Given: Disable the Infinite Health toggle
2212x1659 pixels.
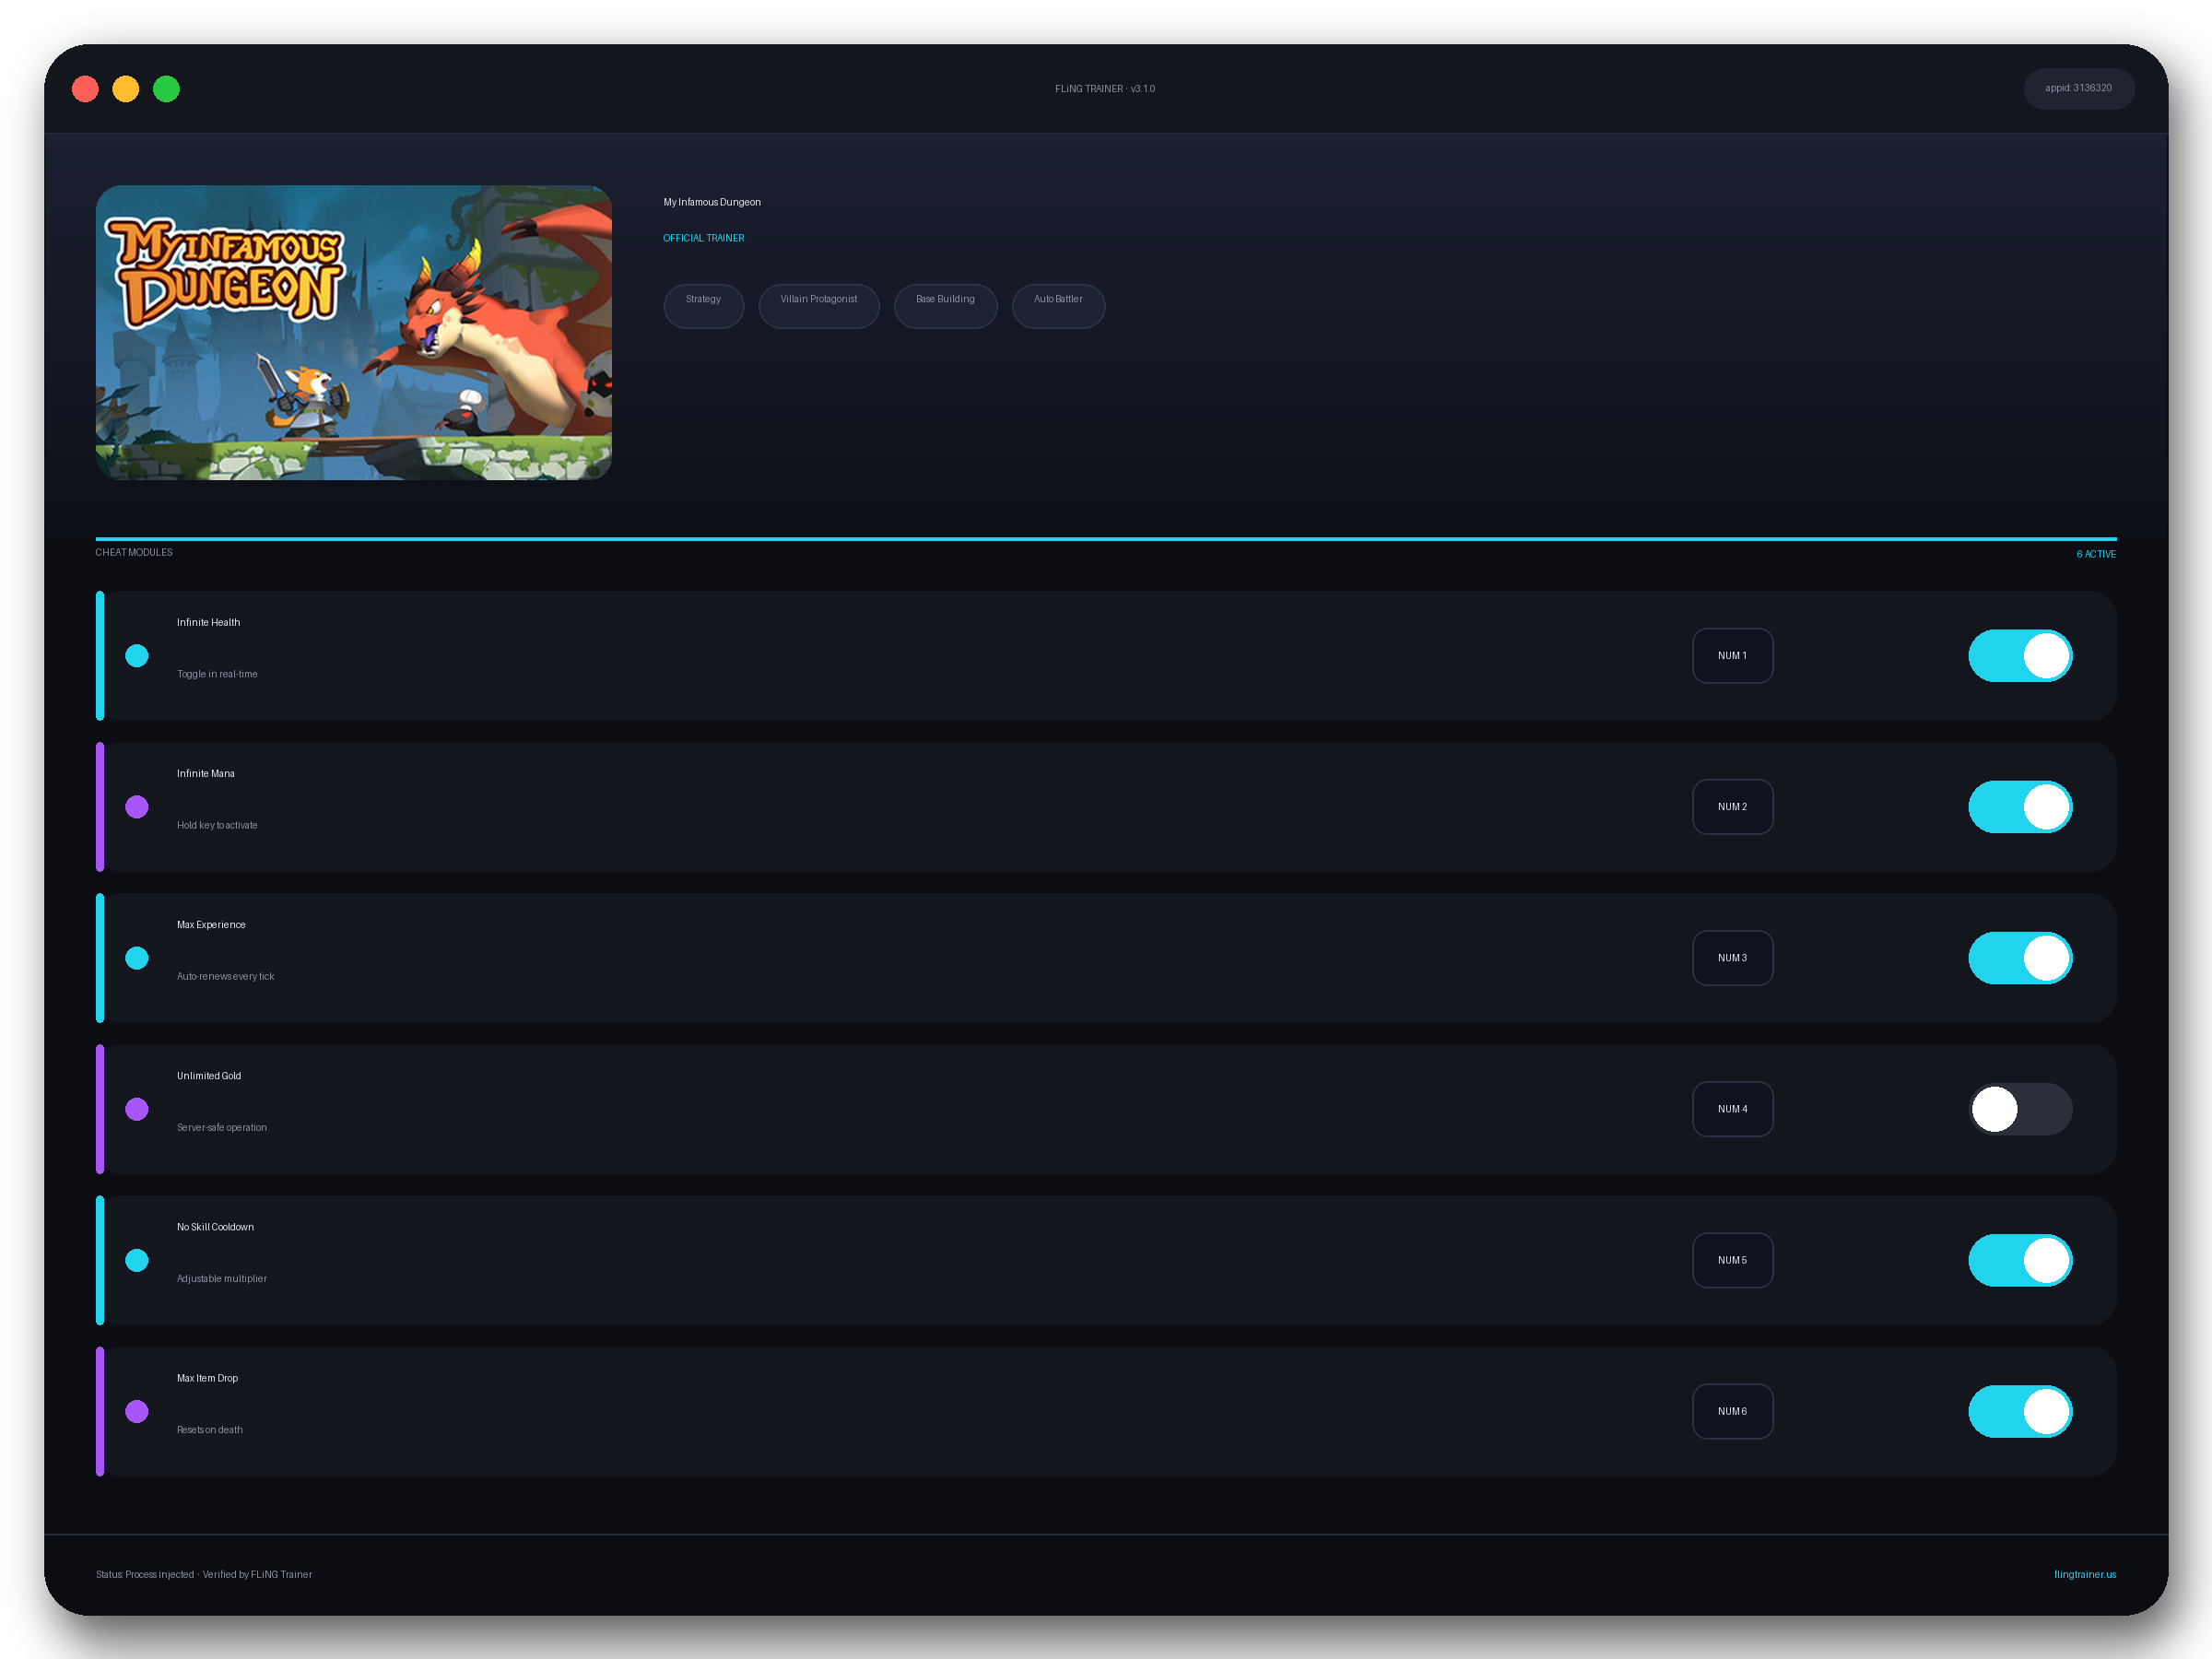Looking at the screenshot, I should pos(2020,656).
